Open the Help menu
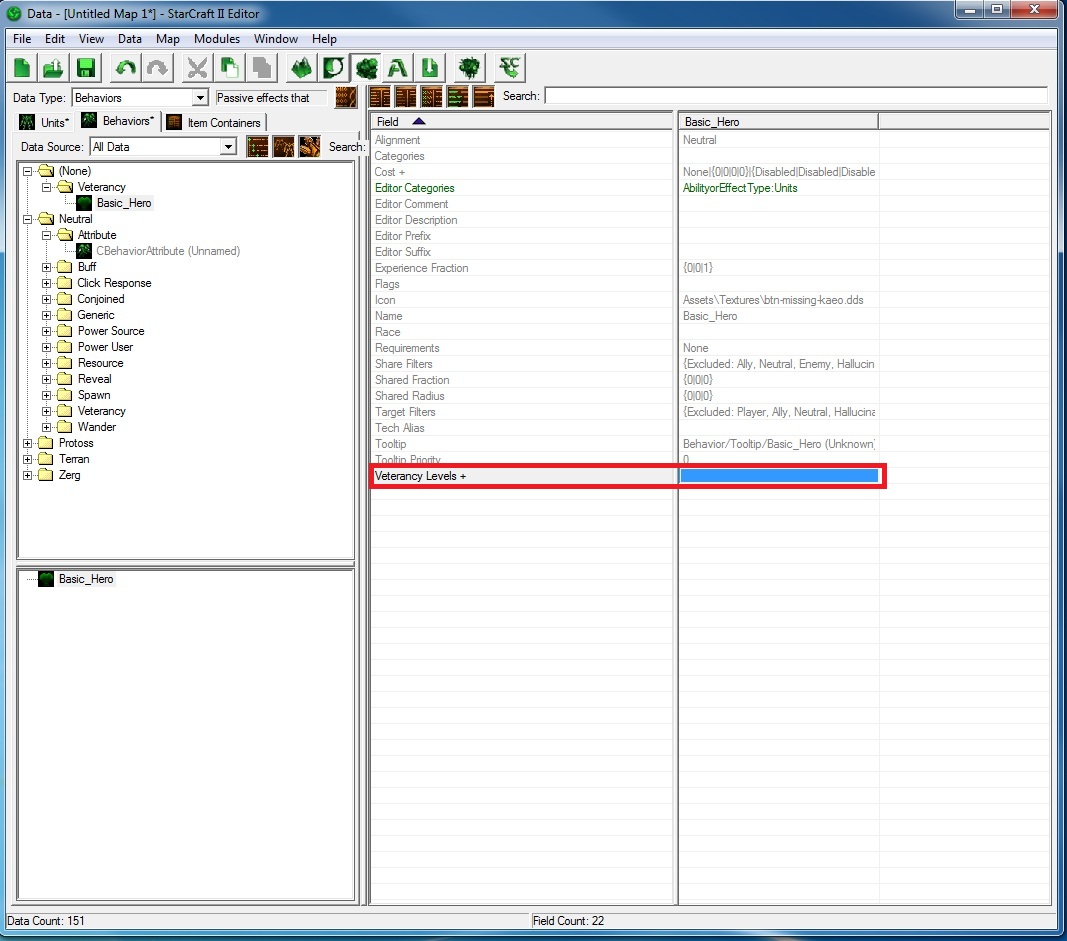This screenshot has height=941, width=1067. coord(324,39)
